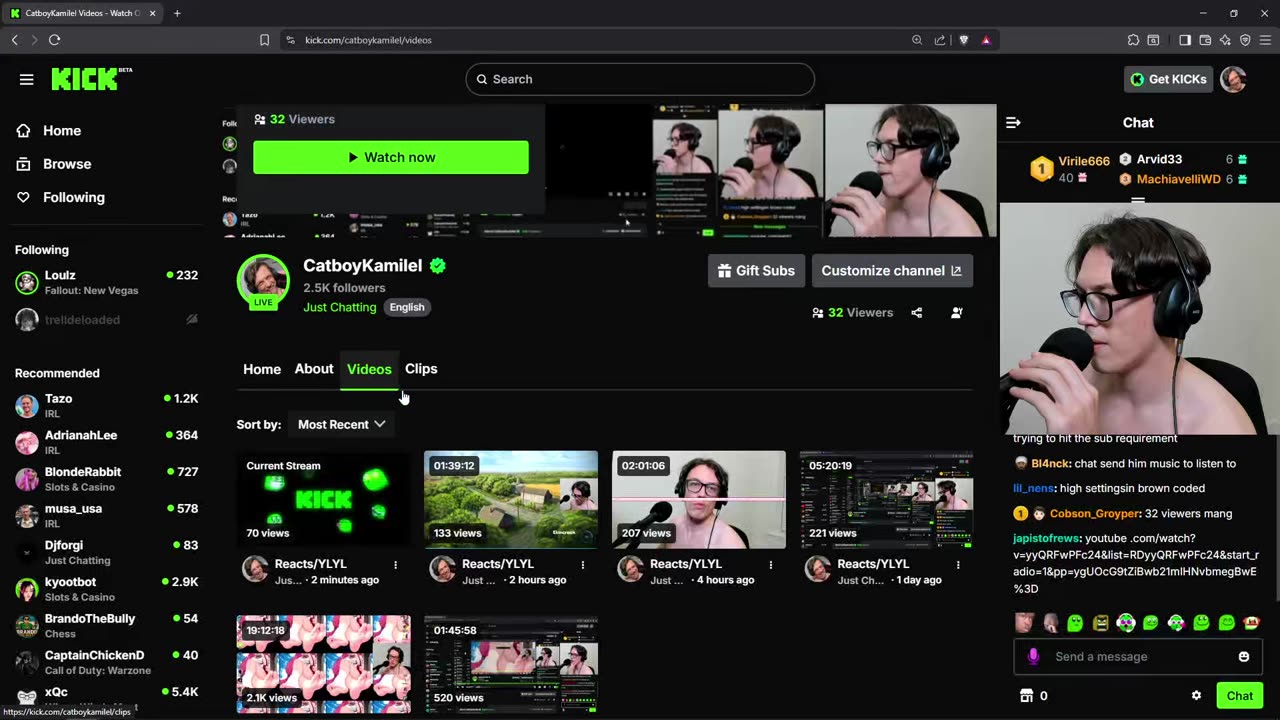Open options for the 2 hours ago video
This screenshot has width=1280, height=720.
[x=583, y=565]
